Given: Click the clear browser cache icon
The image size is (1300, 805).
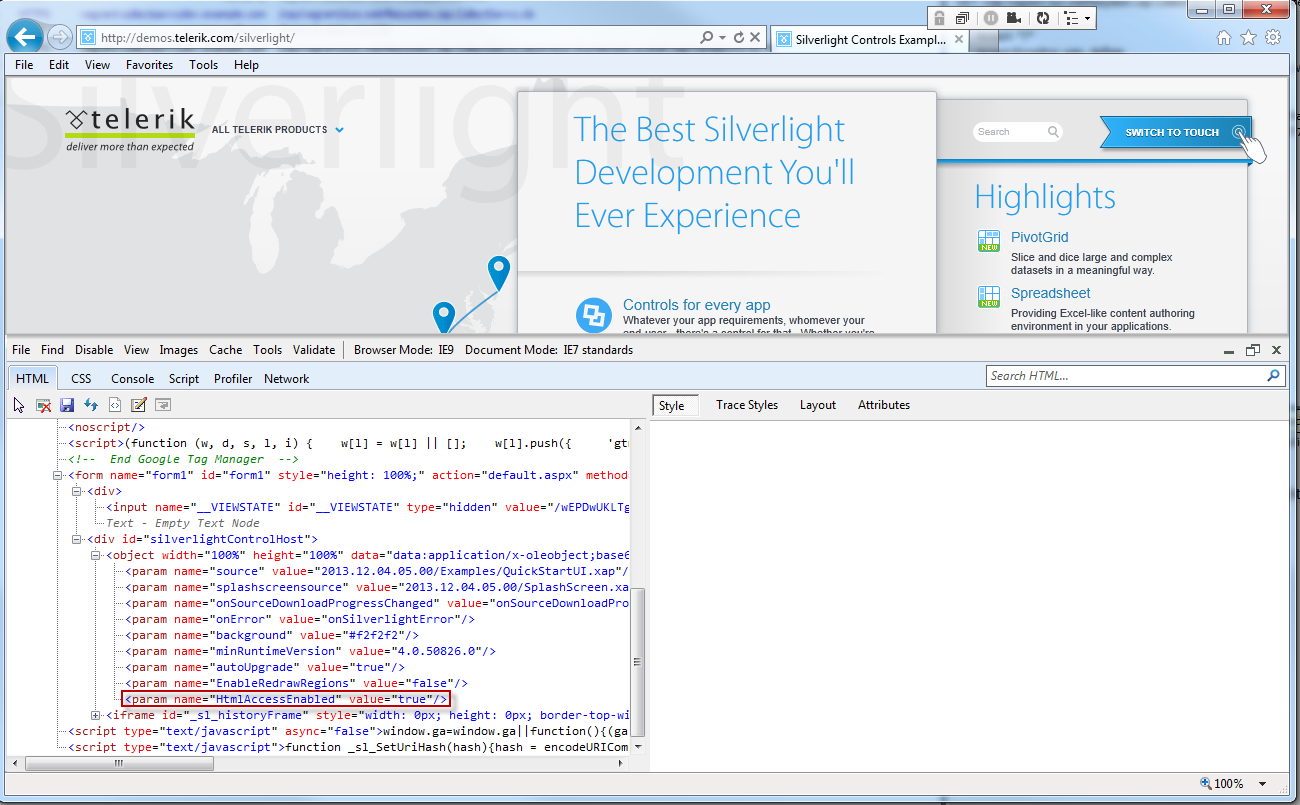Looking at the screenshot, I should pos(43,405).
